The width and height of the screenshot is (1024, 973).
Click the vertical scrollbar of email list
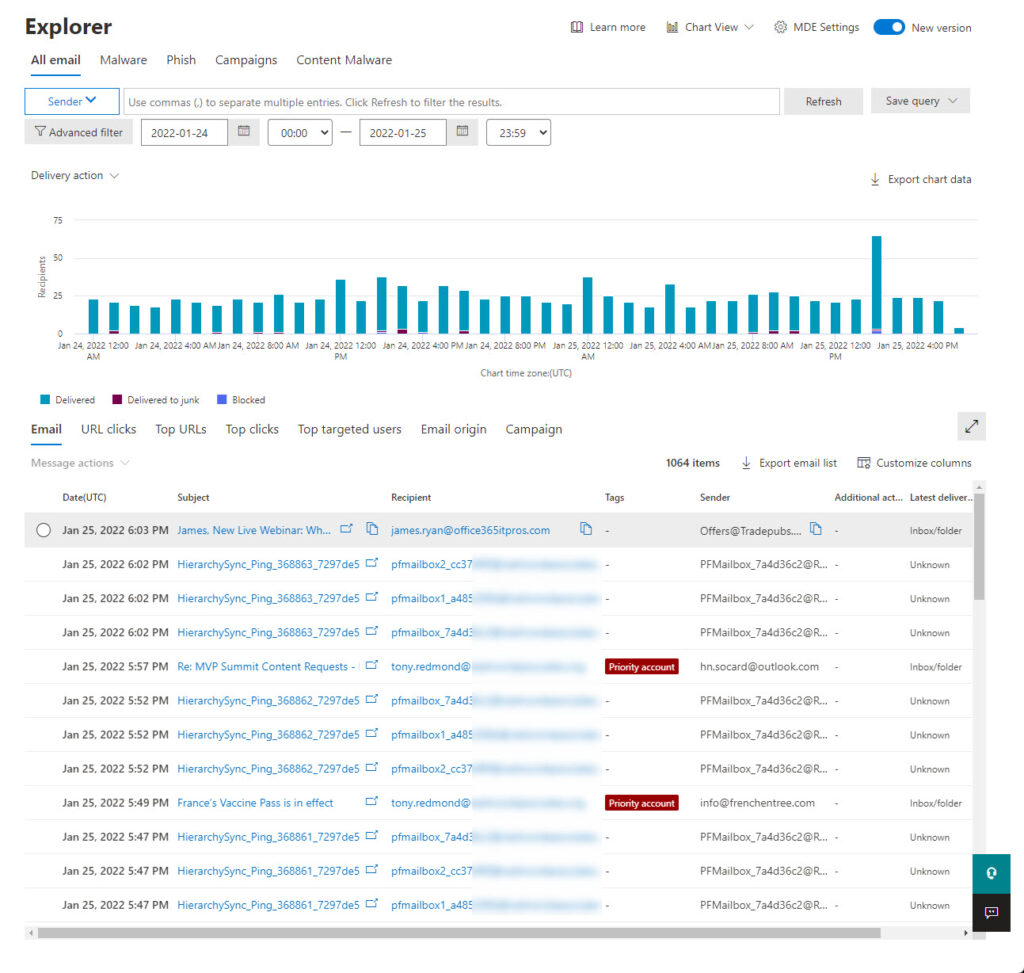[979, 546]
